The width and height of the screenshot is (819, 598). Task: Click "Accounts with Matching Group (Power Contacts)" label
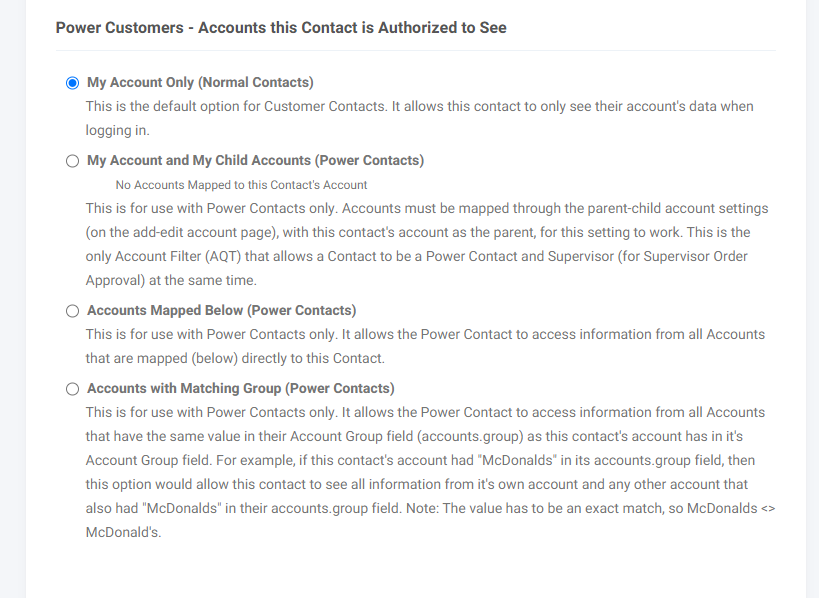coord(241,388)
